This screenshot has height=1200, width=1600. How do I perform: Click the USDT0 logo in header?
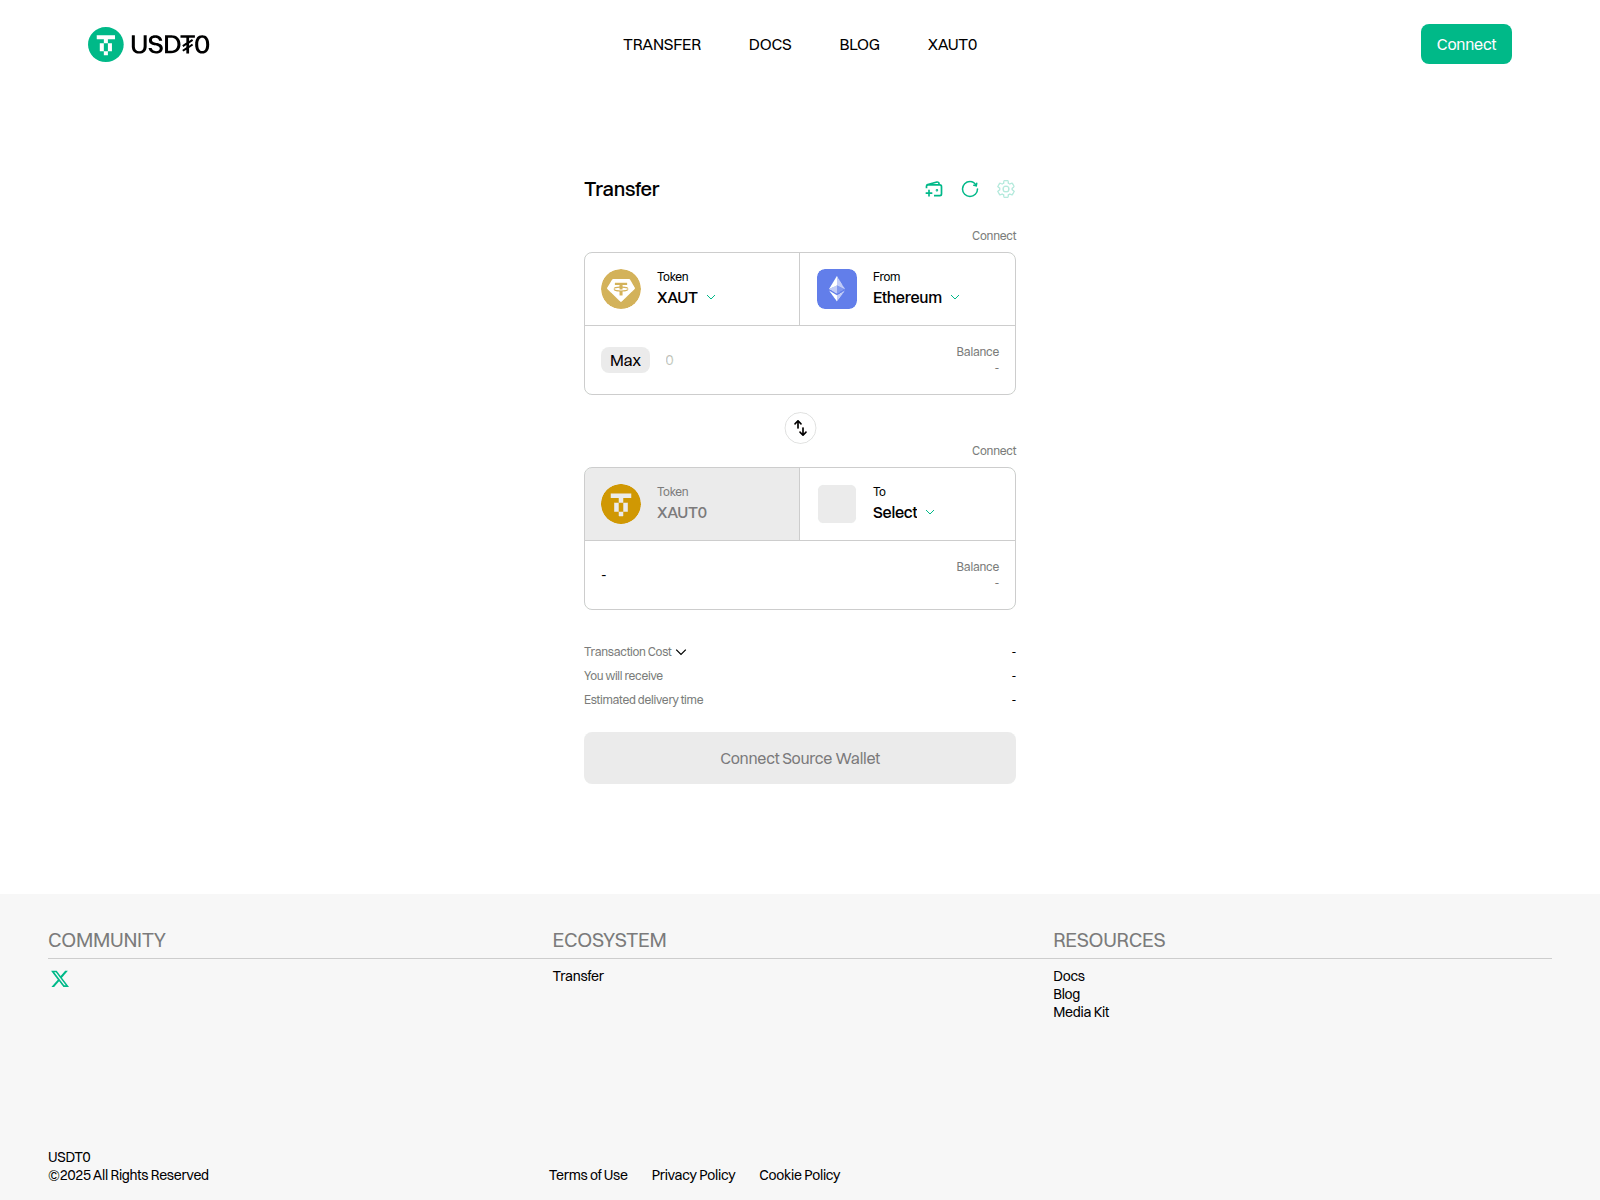(149, 44)
